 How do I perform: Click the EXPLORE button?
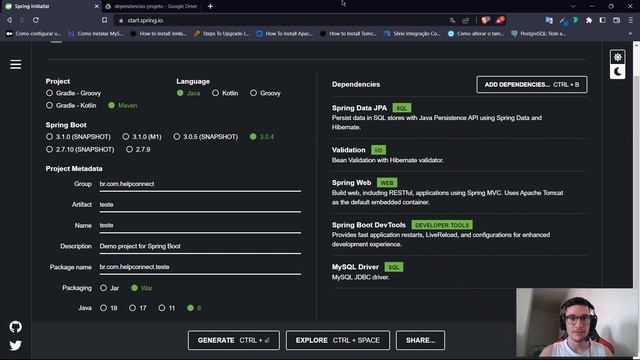tap(338, 340)
